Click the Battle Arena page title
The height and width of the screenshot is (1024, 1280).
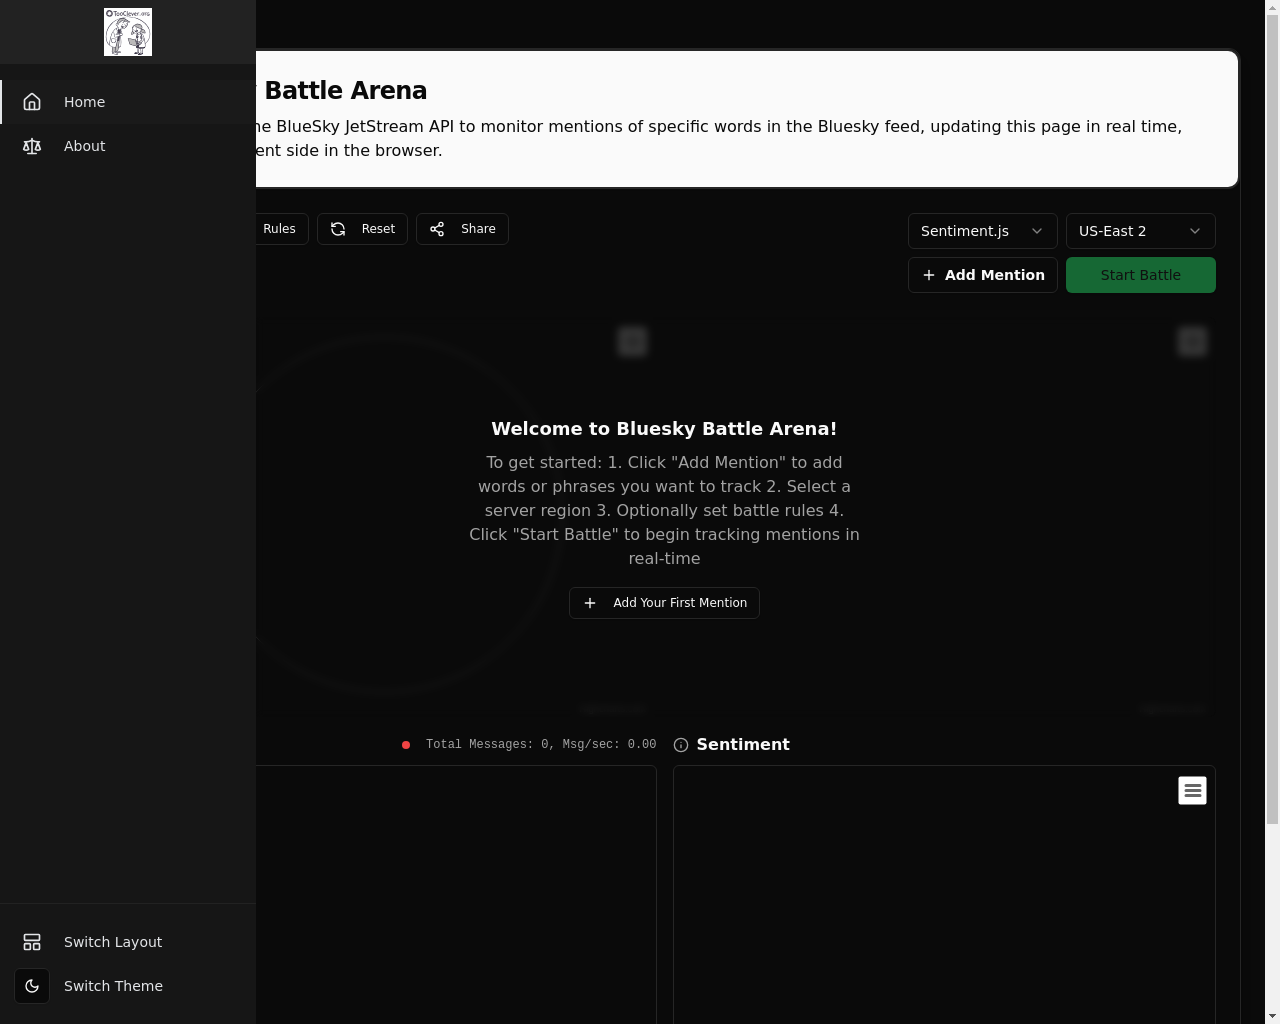342,91
